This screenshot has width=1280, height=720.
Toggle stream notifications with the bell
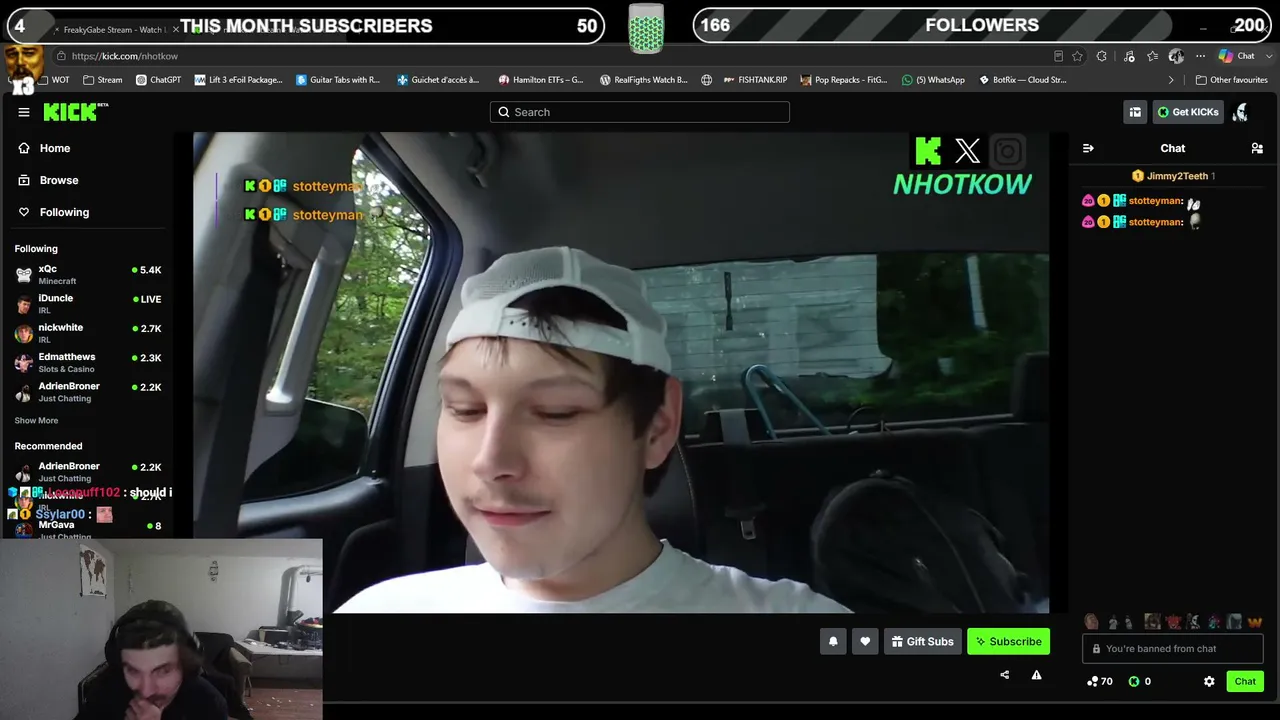(x=833, y=642)
